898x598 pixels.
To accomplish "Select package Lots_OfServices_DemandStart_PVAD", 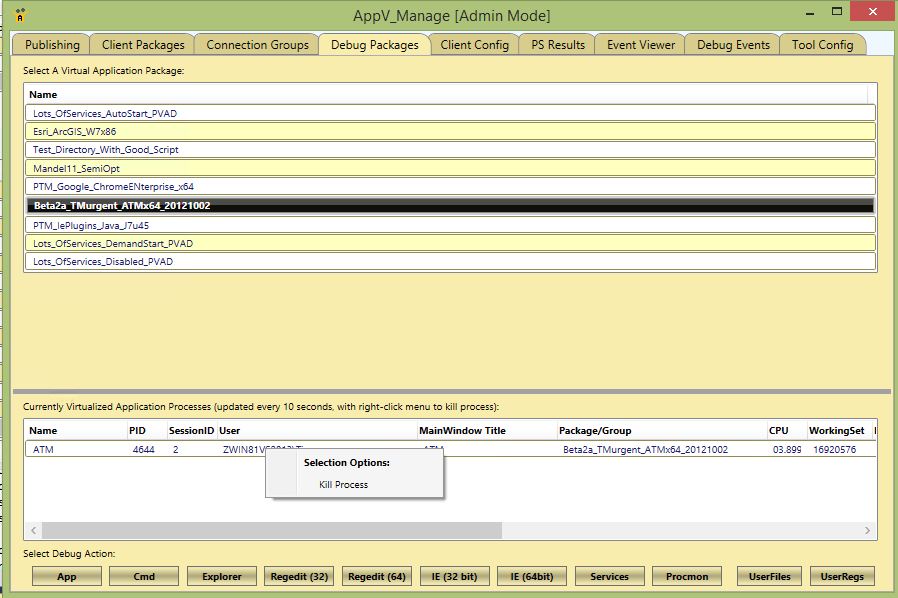I will tap(450, 243).
